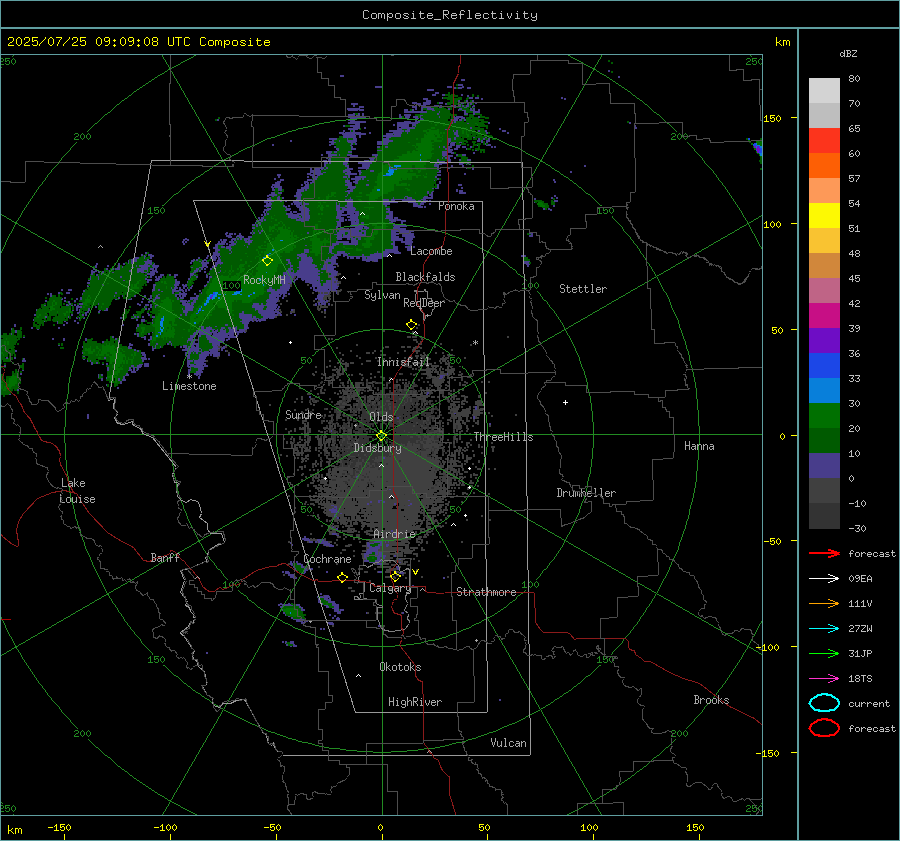Viewport: 900px width, 841px height.
Task: Click the Stettler label
Action: click(583, 289)
